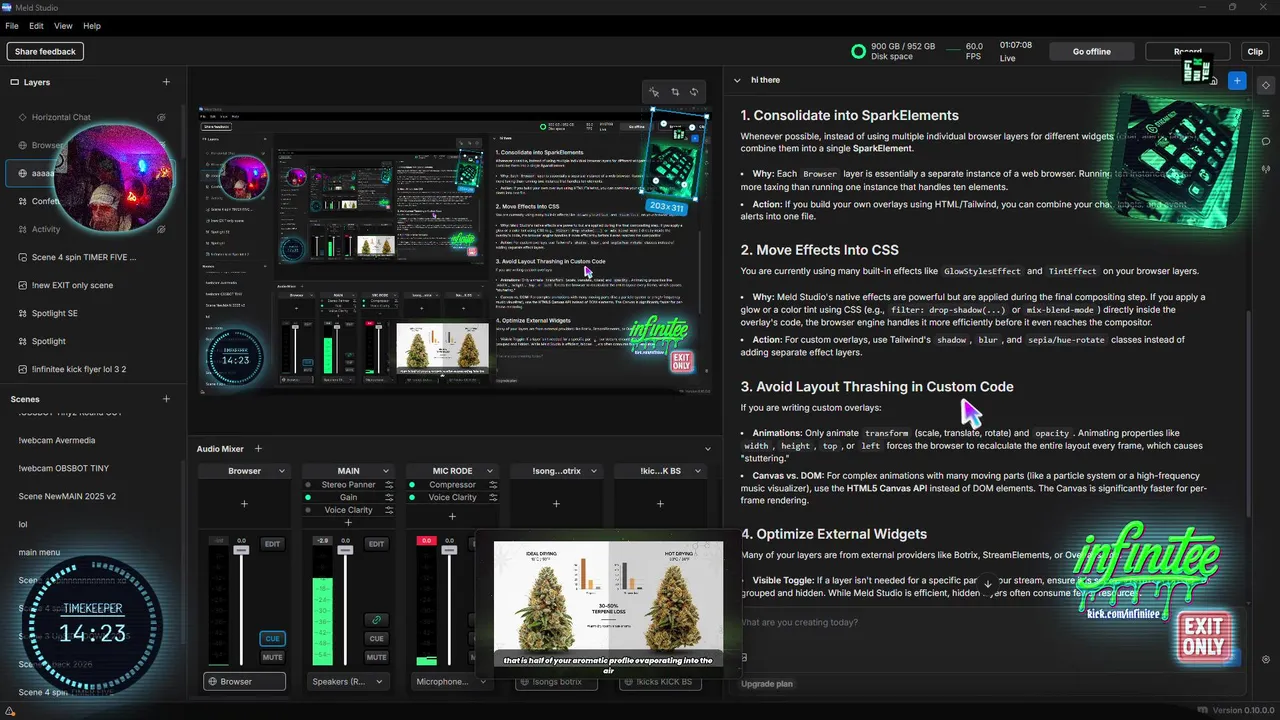The image size is (1280, 720).
Task: Open the Edit menu
Action: [x=36, y=26]
